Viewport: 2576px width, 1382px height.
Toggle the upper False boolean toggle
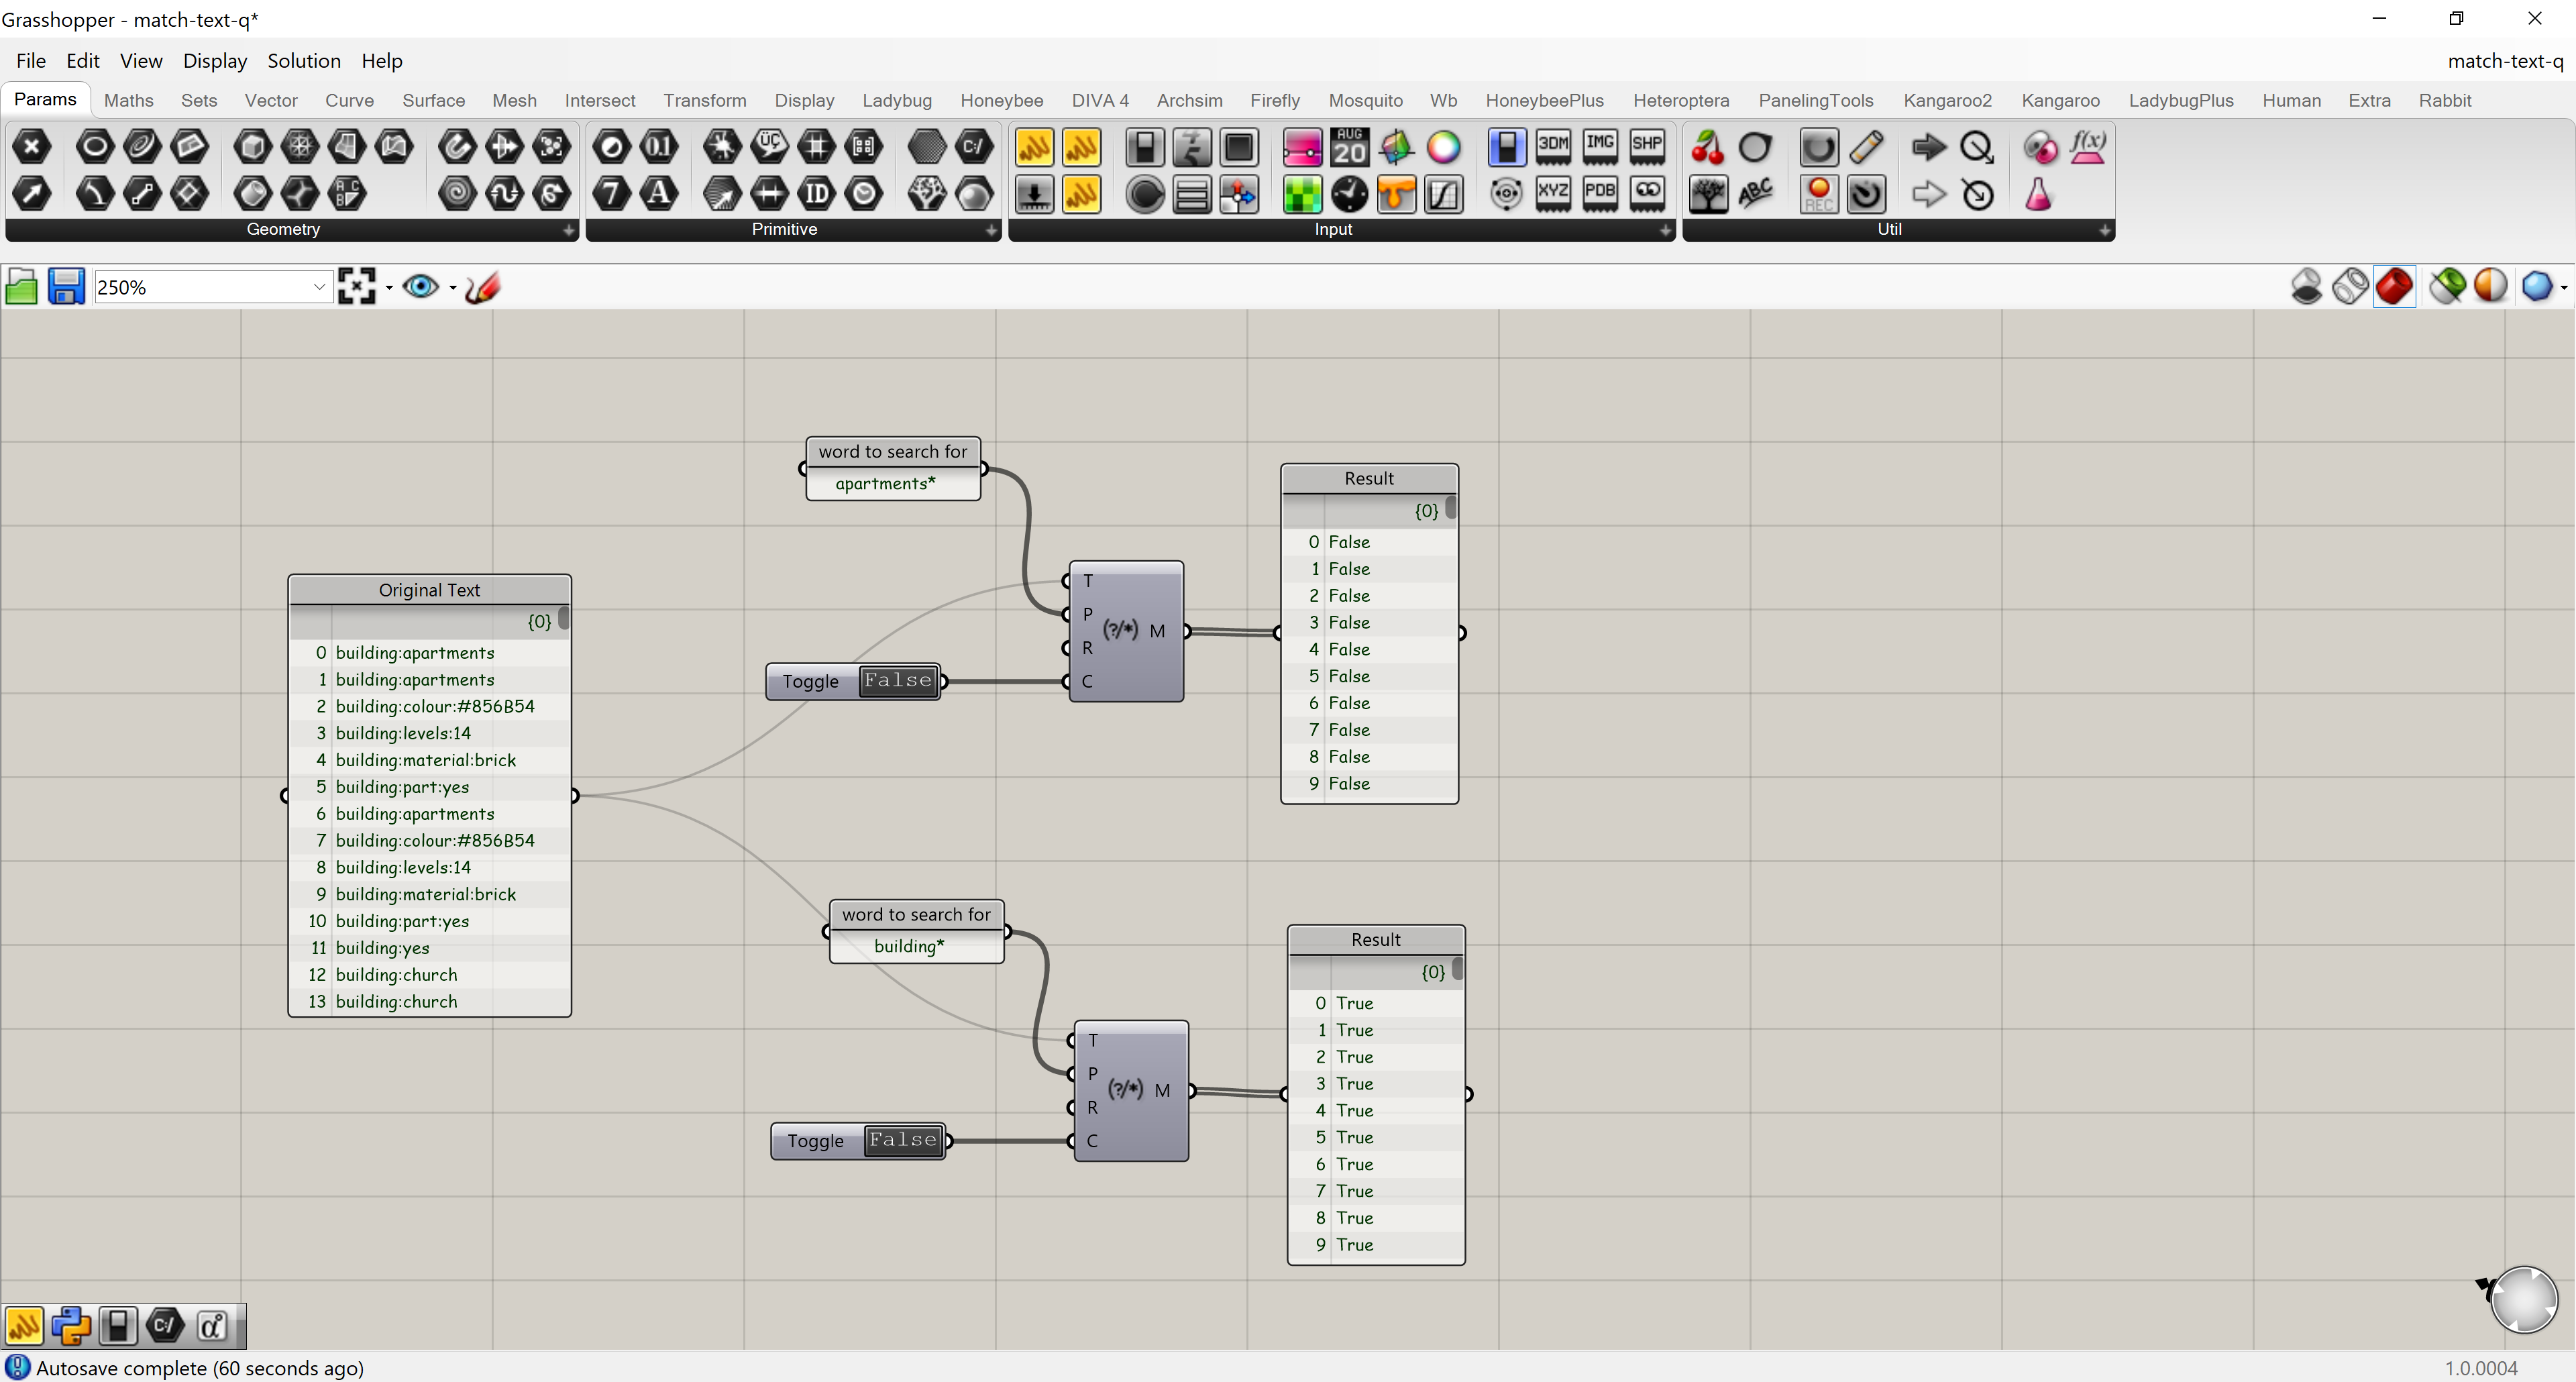pyautogui.click(x=898, y=681)
